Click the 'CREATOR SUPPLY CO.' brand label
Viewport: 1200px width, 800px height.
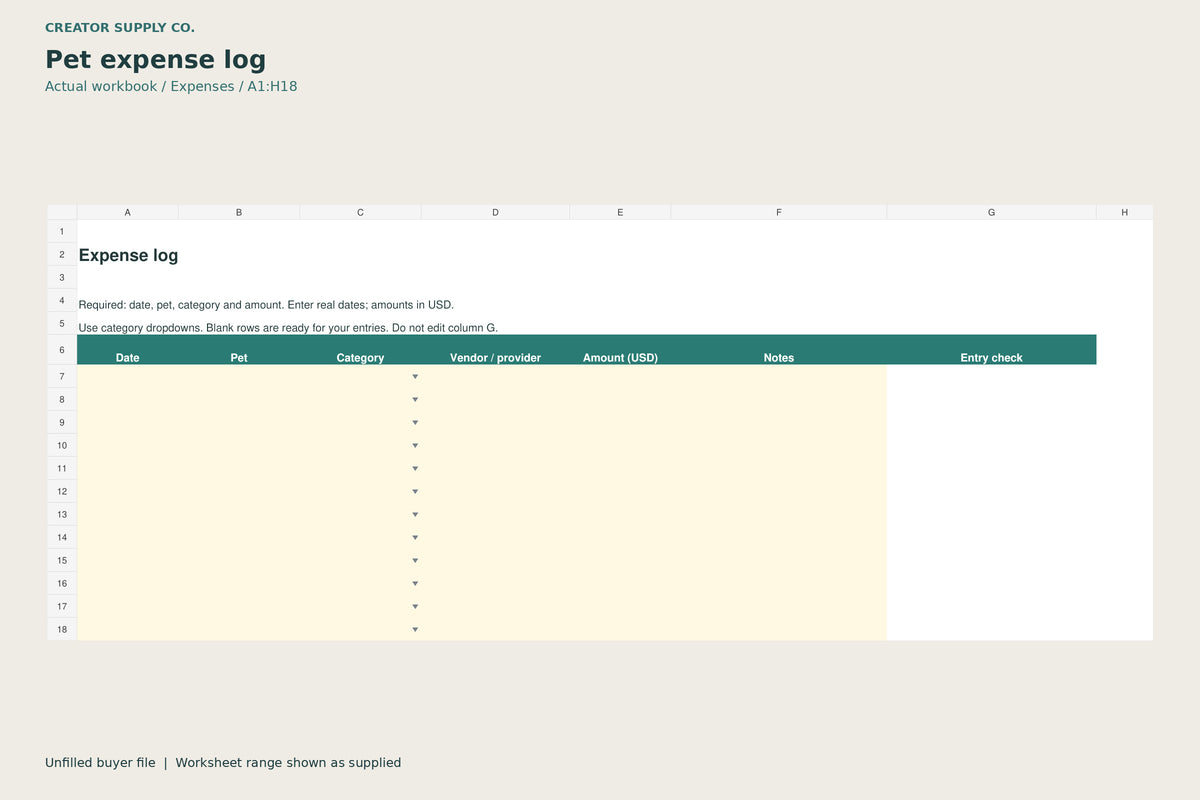point(120,28)
